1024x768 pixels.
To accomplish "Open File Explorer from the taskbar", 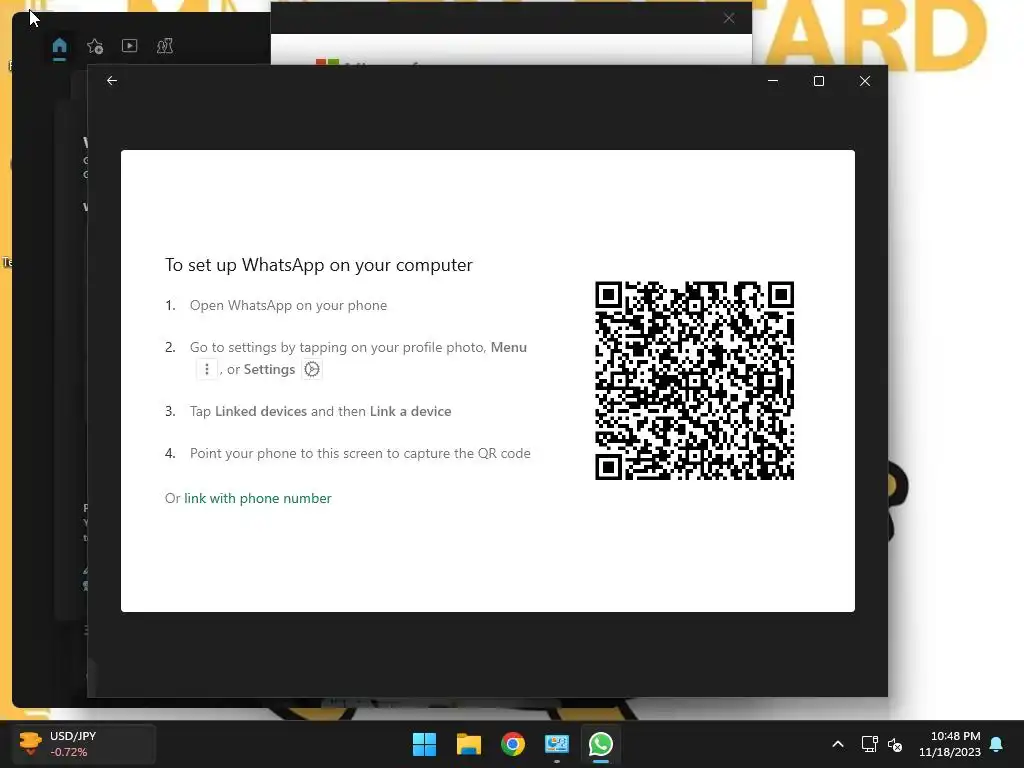I will coord(469,744).
